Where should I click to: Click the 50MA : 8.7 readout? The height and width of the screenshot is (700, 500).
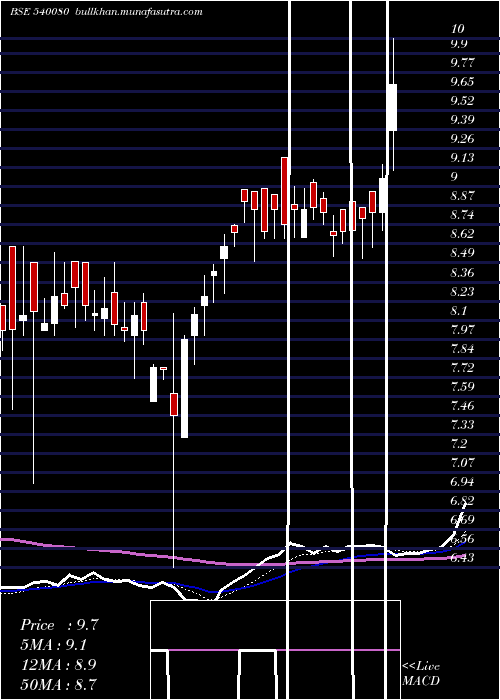tap(58, 684)
